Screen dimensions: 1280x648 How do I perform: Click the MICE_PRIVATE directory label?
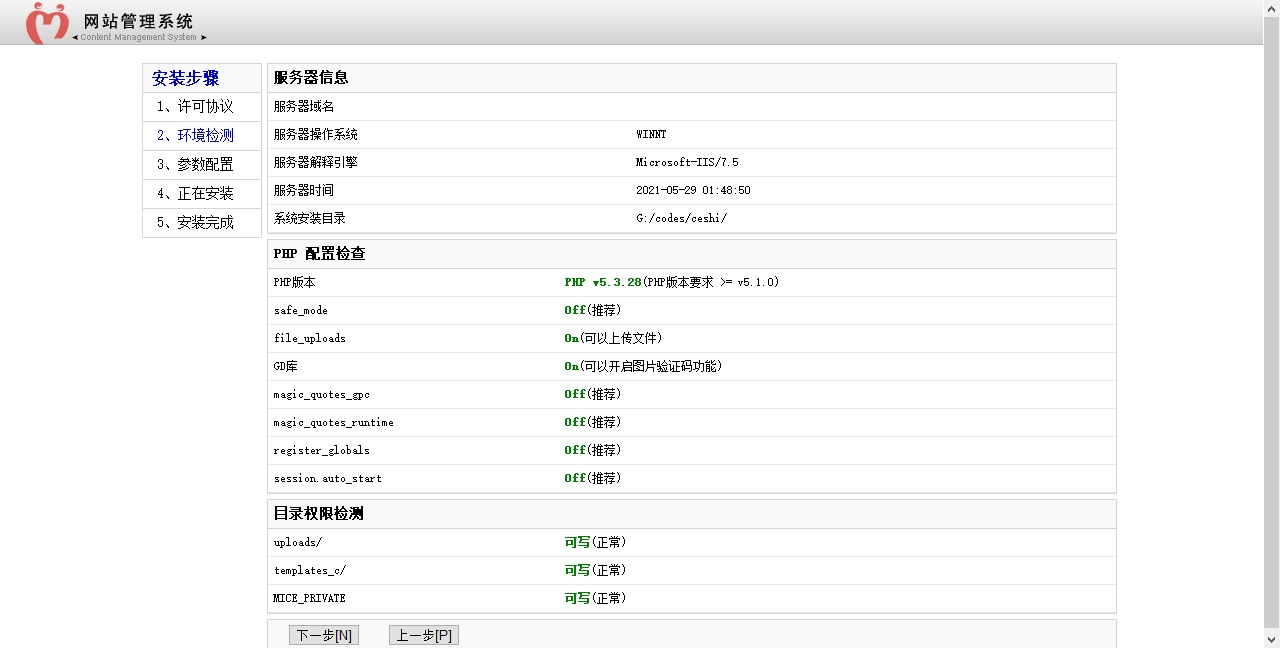tap(310, 599)
